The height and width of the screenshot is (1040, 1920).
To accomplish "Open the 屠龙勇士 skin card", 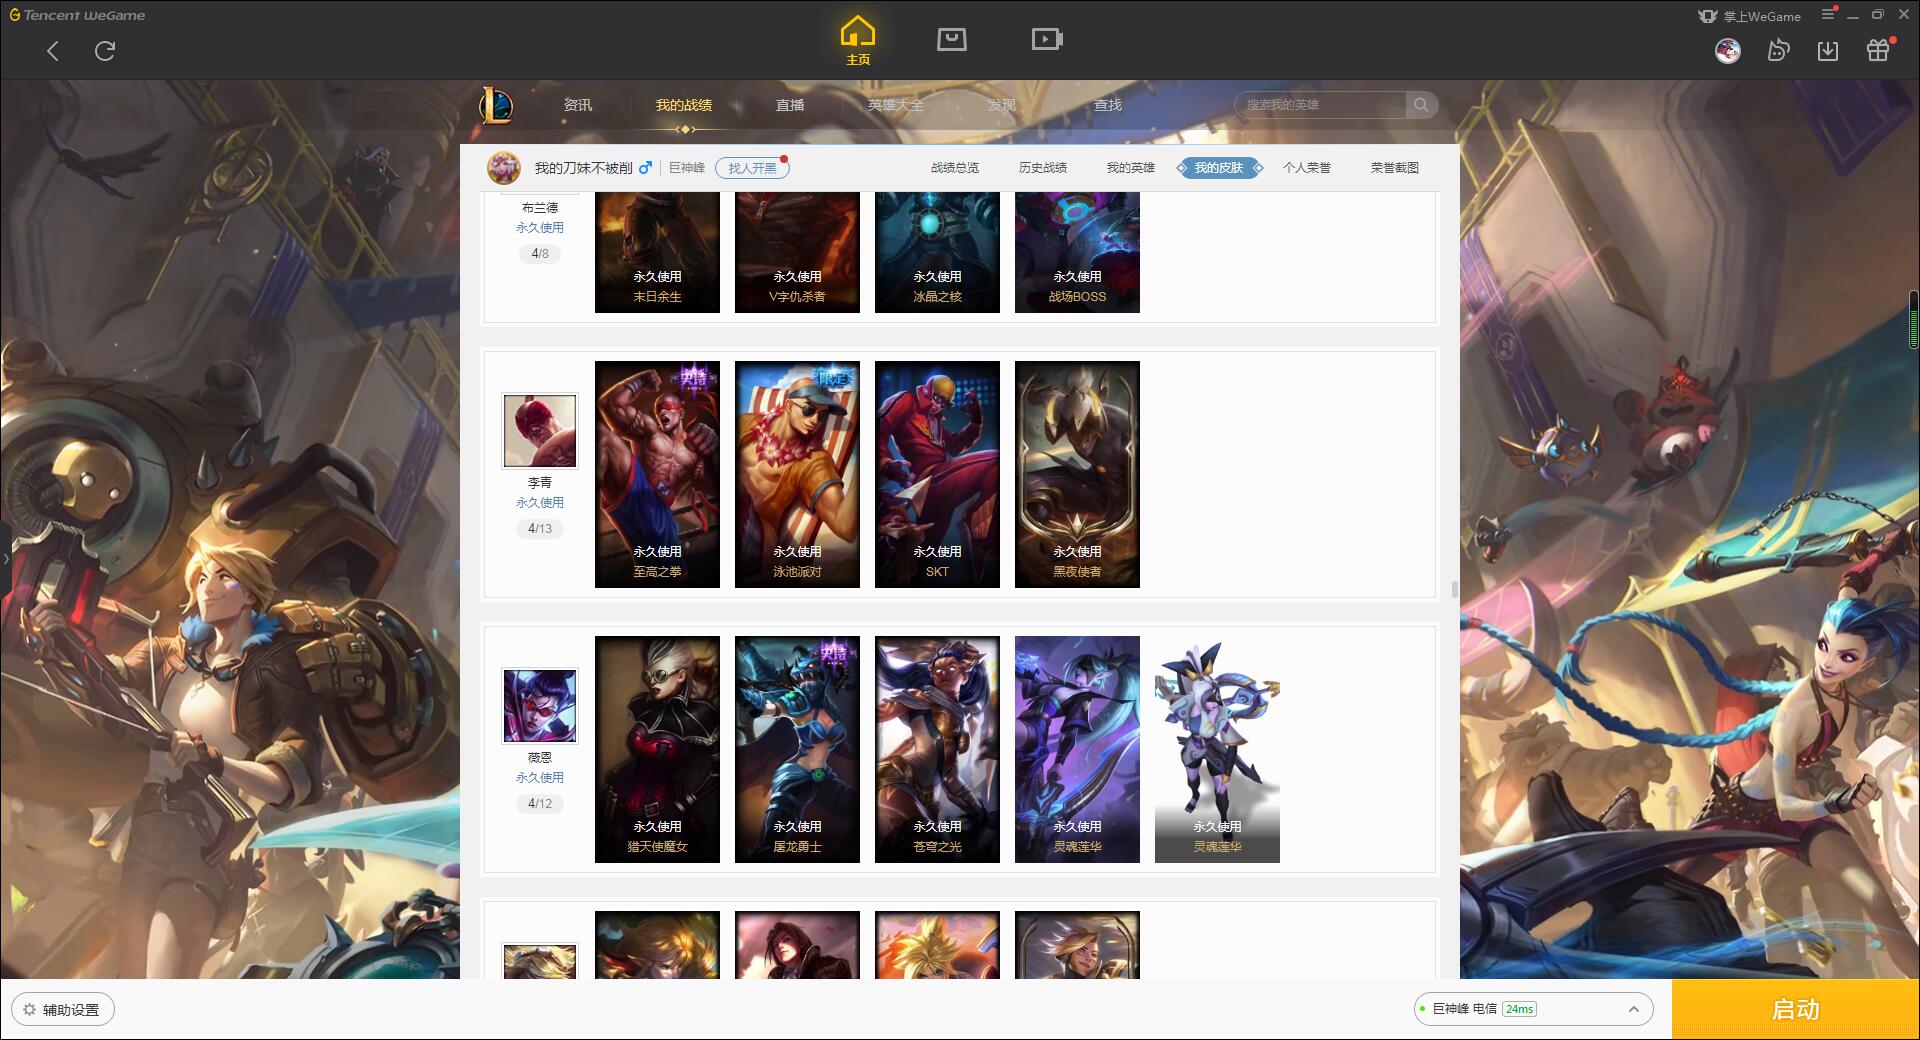I will tap(797, 749).
